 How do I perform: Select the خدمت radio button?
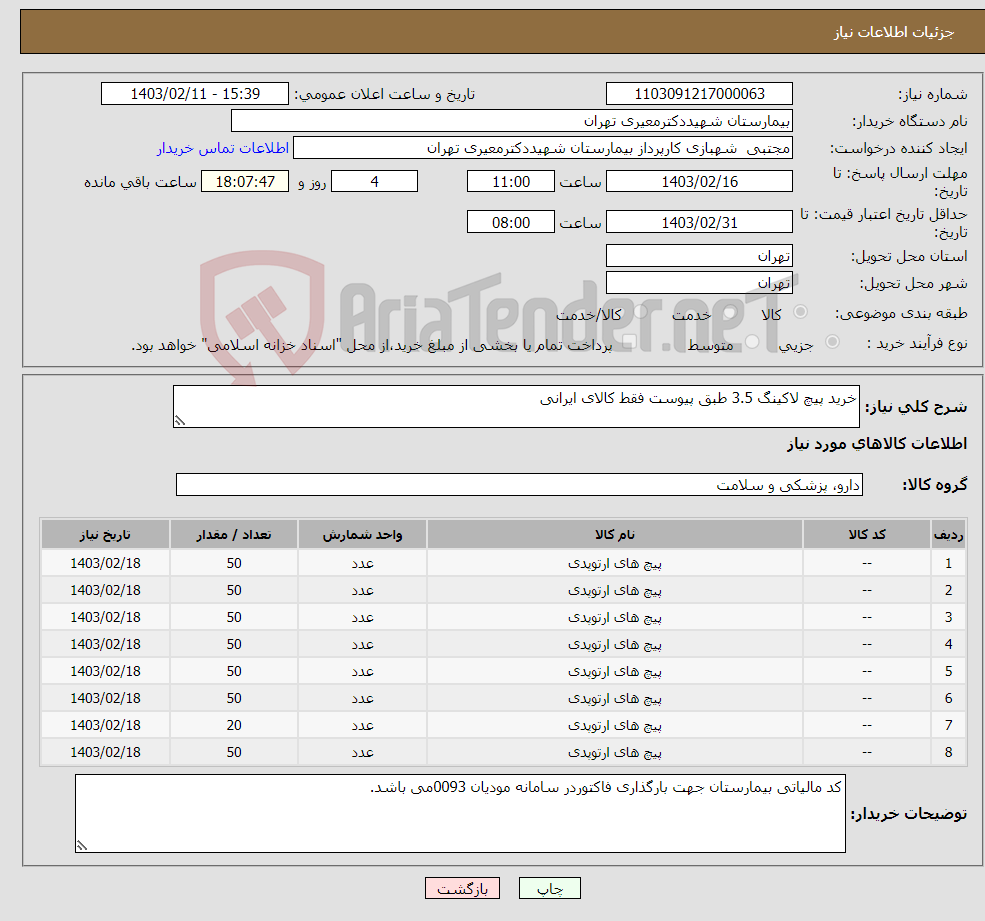point(729,312)
